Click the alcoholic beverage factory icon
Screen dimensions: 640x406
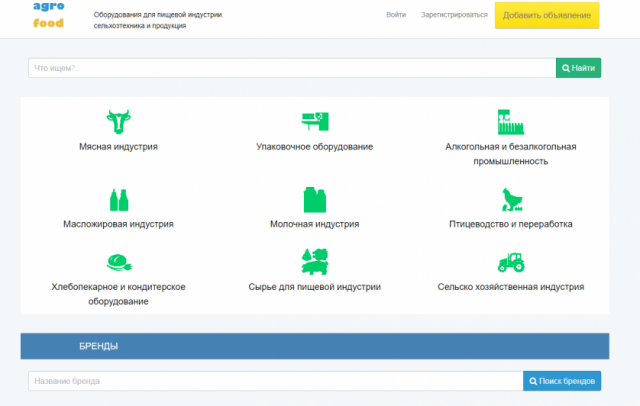(511, 122)
